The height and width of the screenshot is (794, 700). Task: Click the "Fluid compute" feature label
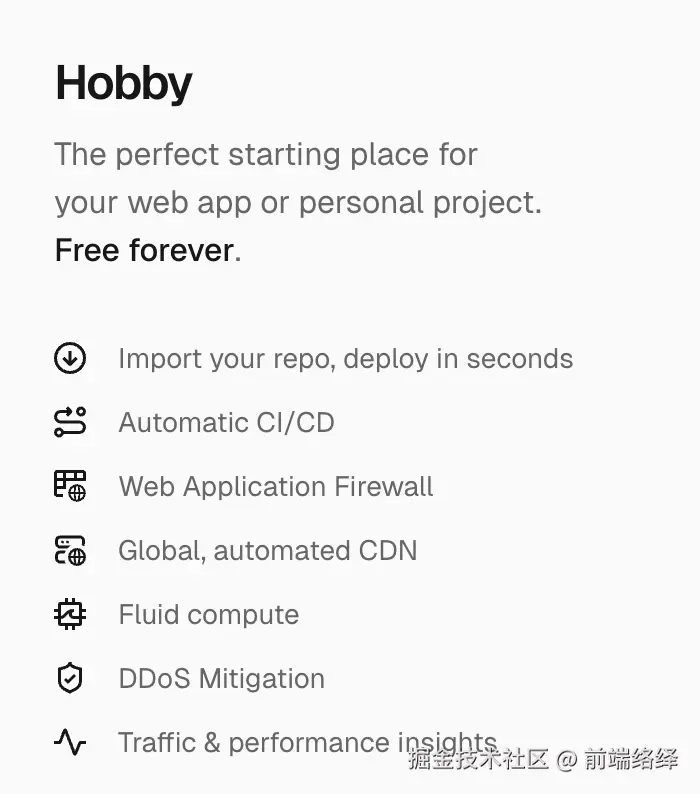tap(208, 614)
